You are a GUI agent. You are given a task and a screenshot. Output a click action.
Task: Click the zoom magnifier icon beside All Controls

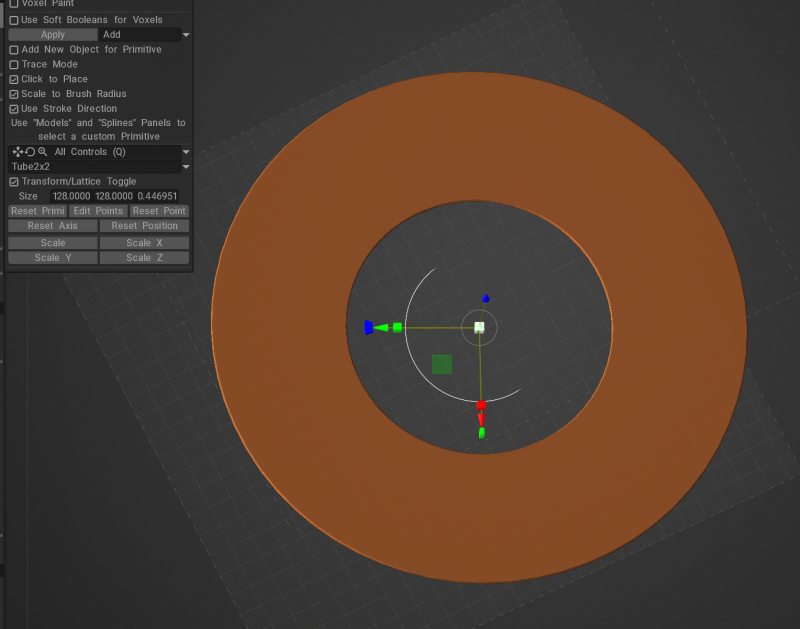[x=42, y=152]
